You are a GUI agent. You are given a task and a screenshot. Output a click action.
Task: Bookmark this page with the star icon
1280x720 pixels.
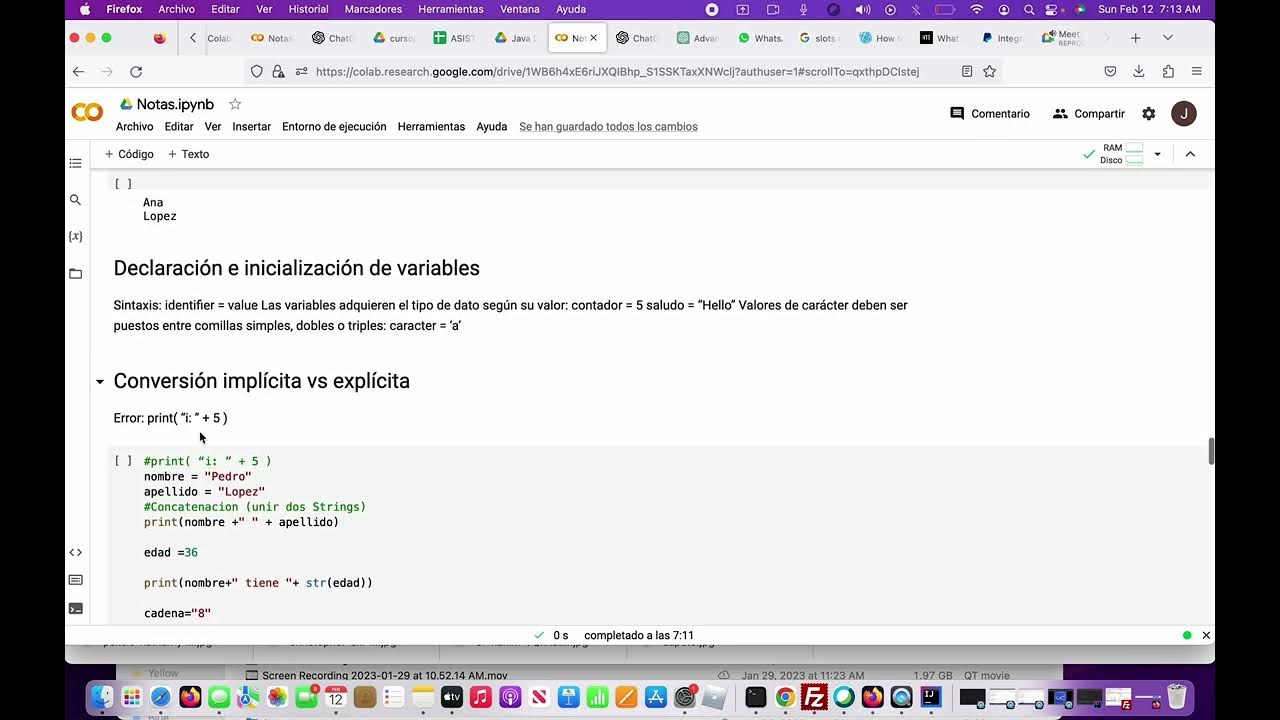[x=989, y=72]
